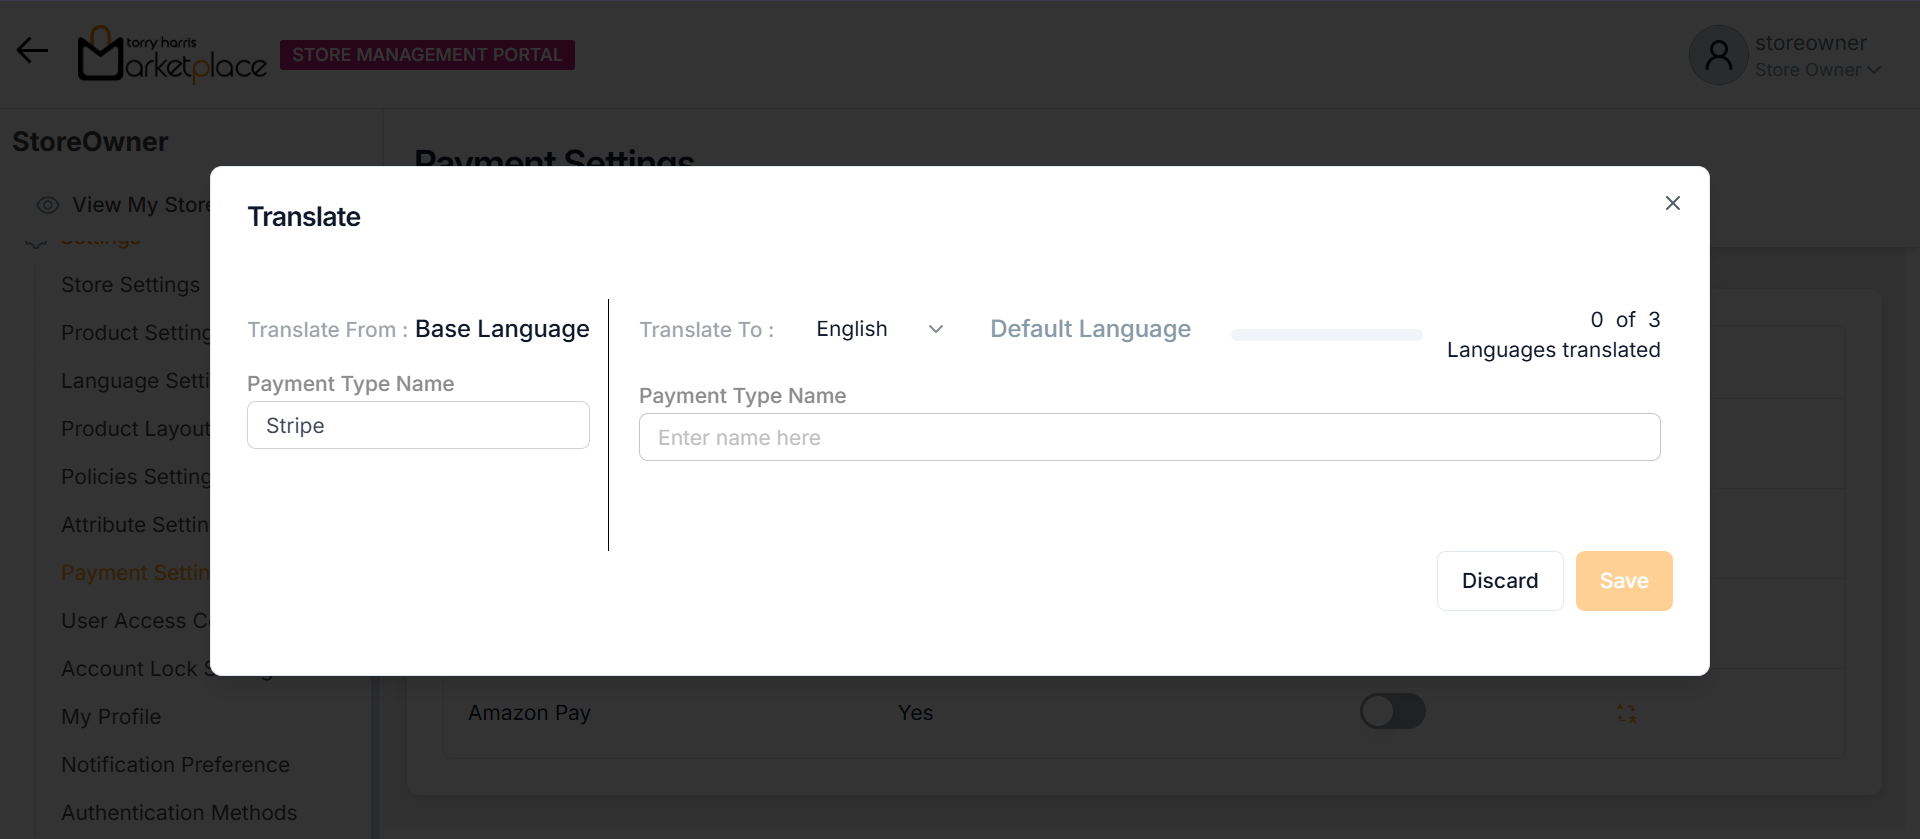Click the dropdown chevron next to English
Image resolution: width=1920 pixels, height=839 pixels.
pos(936,329)
